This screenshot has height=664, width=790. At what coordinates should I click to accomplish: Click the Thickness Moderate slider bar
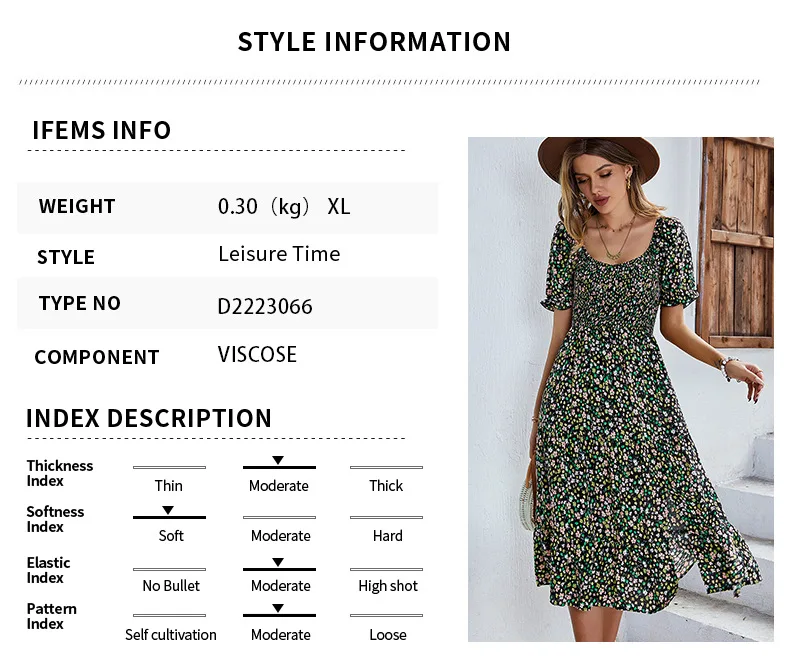pos(279,467)
